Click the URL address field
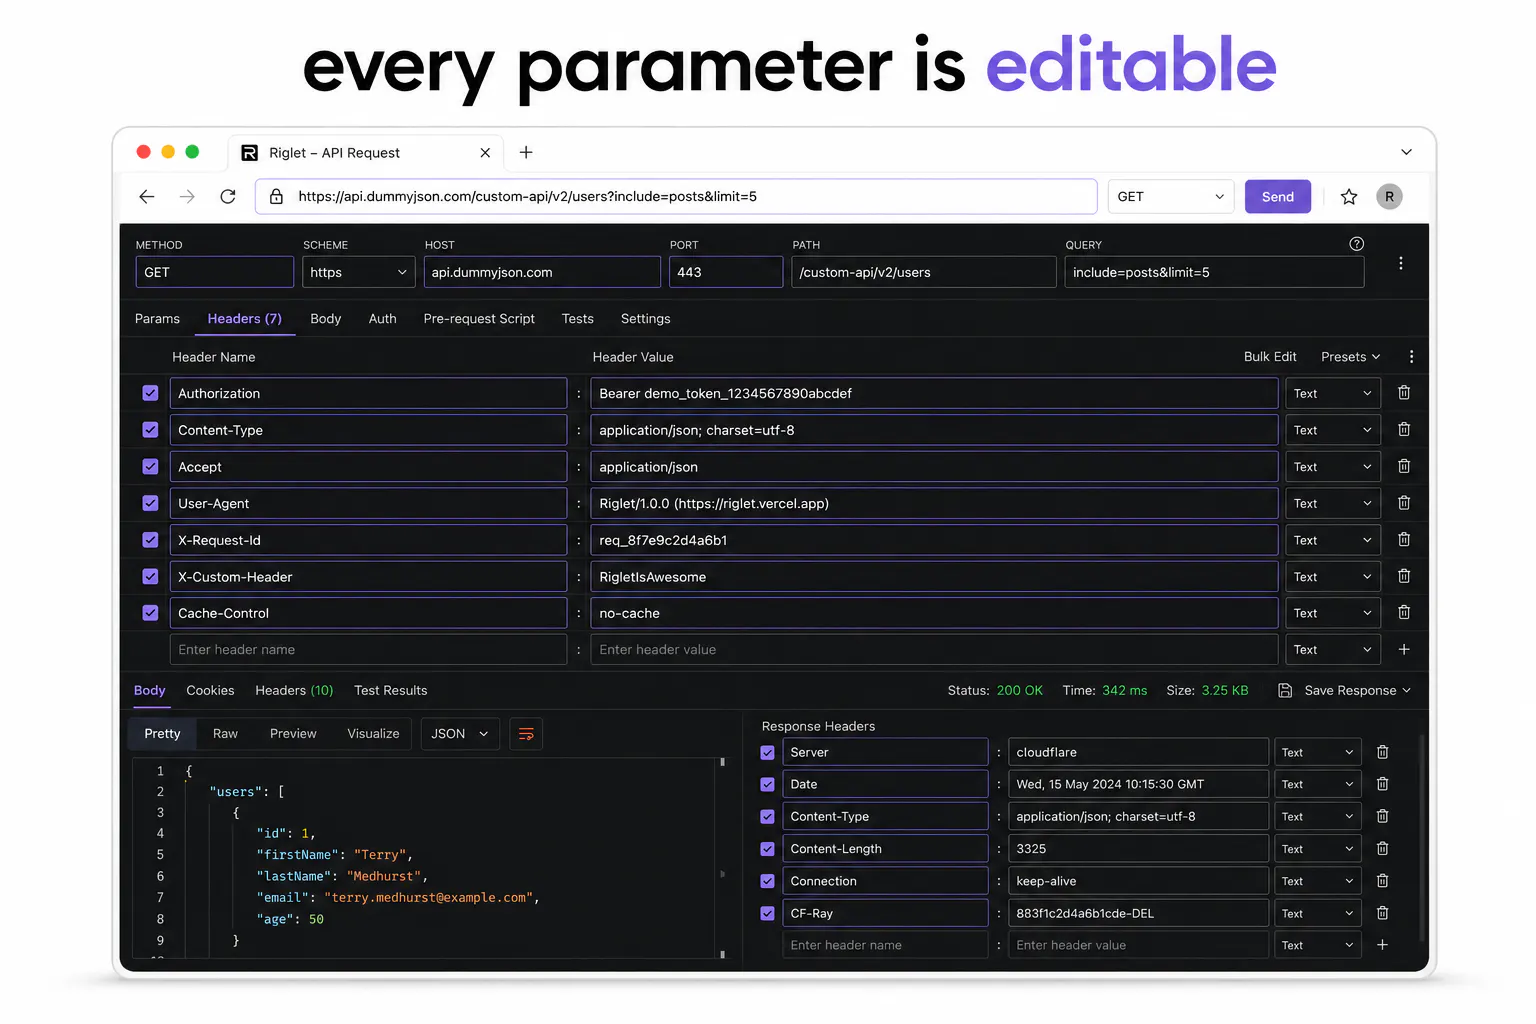Viewport: 1536px width, 1024px height. tap(676, 197)
